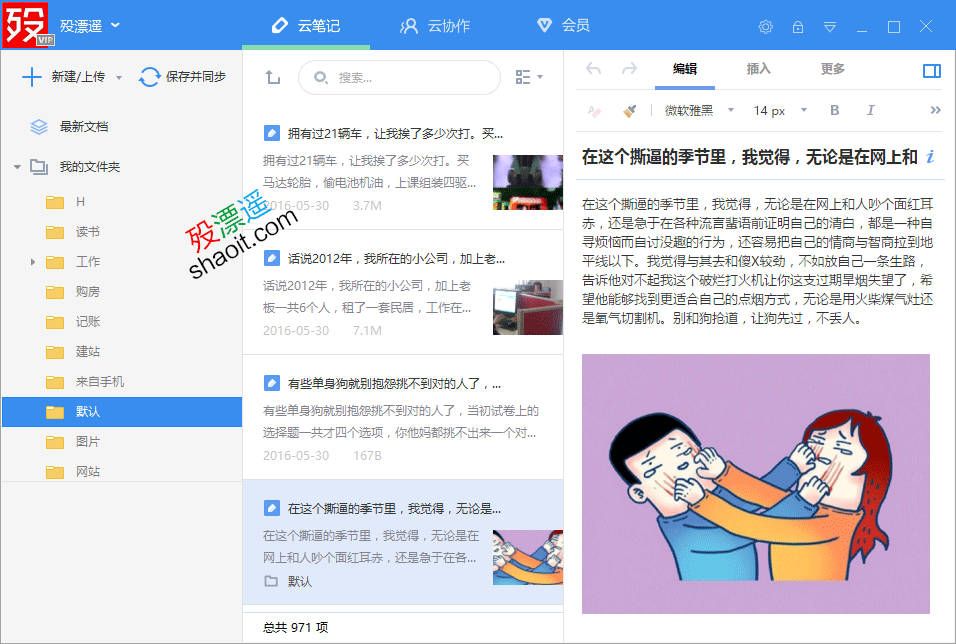Switch to the 编辑 tab
This screenshot has width=956, height=644.
tap(685, 69)
